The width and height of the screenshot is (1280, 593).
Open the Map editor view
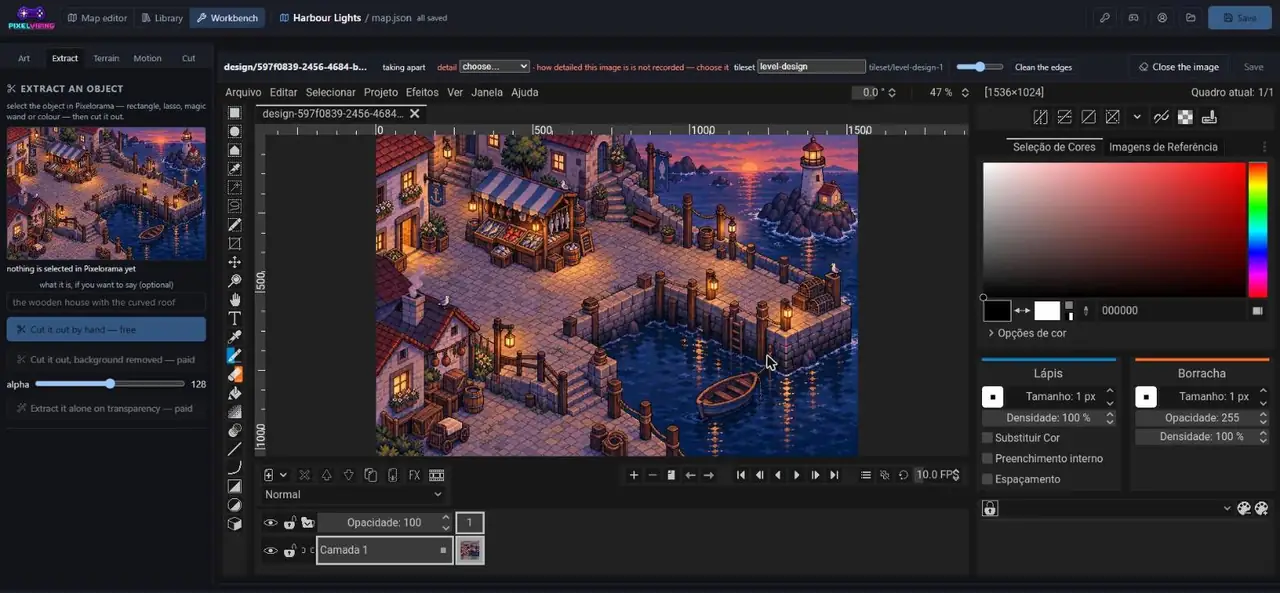pyautogui.click(x=97, y=18)
